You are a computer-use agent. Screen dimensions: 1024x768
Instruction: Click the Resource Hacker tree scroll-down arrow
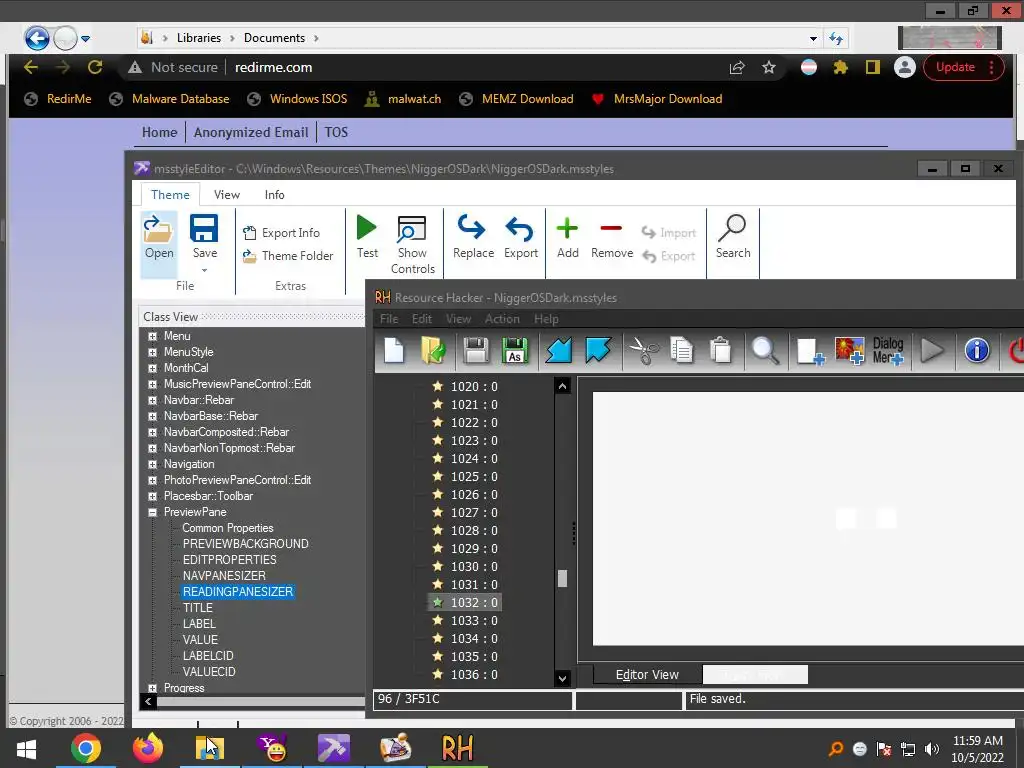point(562,679)
